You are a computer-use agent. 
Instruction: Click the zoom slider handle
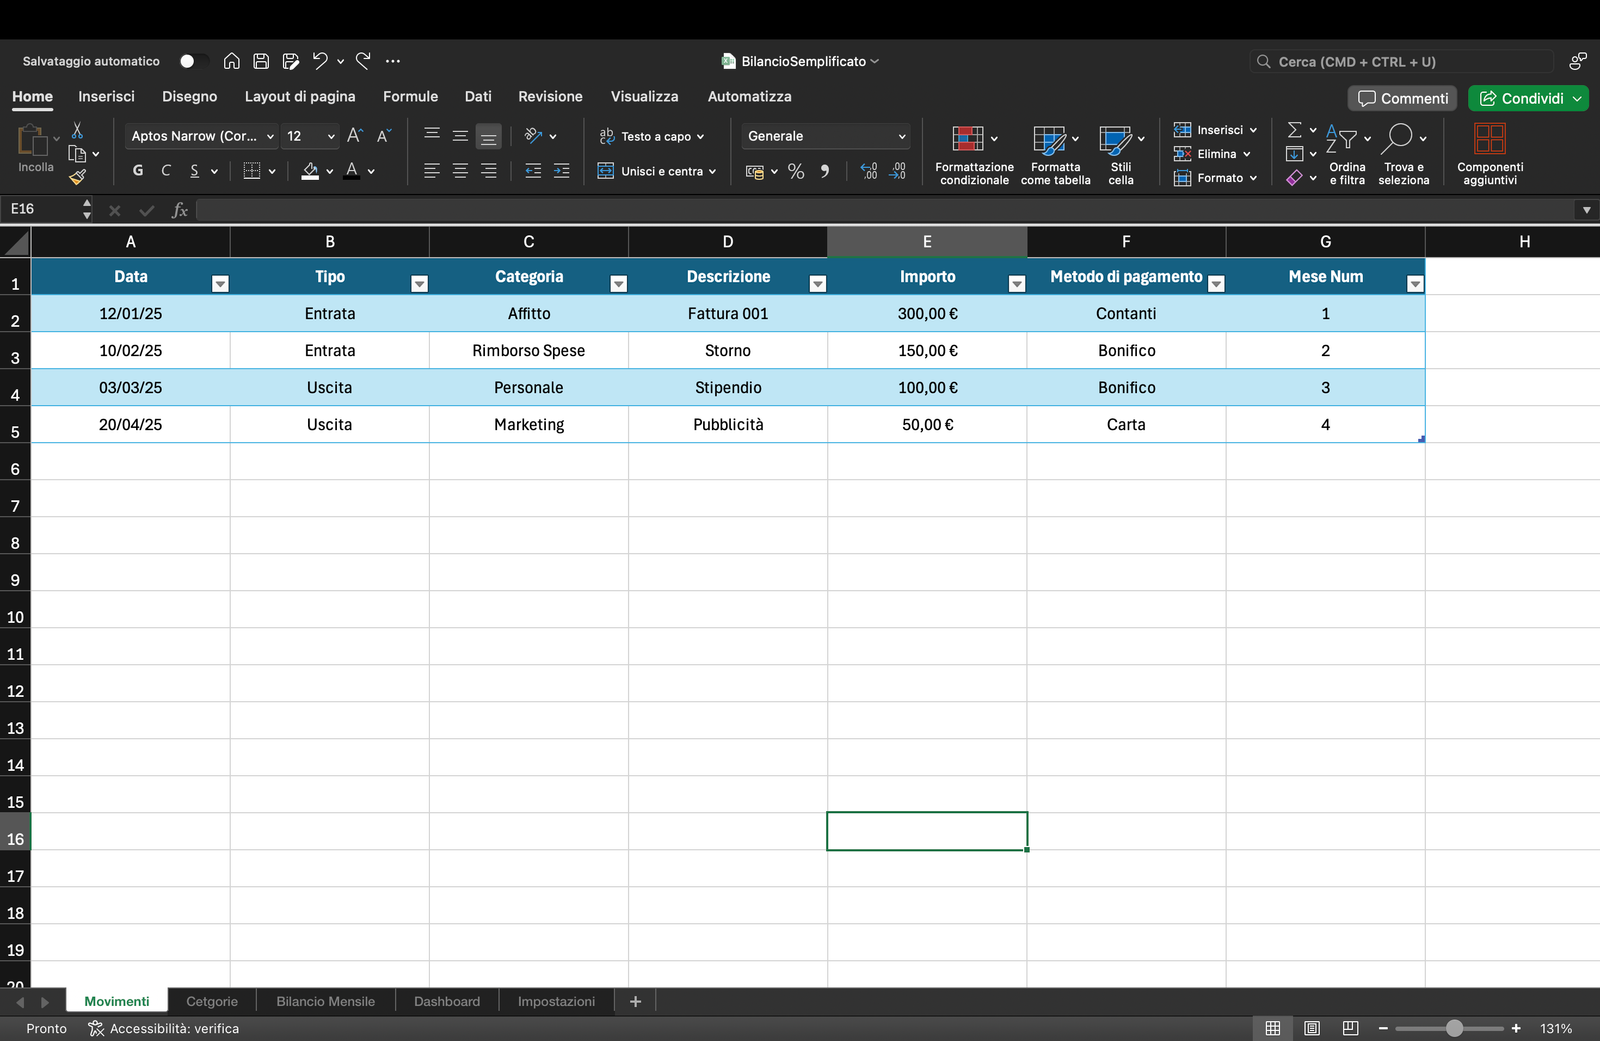pos(1454,1028)
